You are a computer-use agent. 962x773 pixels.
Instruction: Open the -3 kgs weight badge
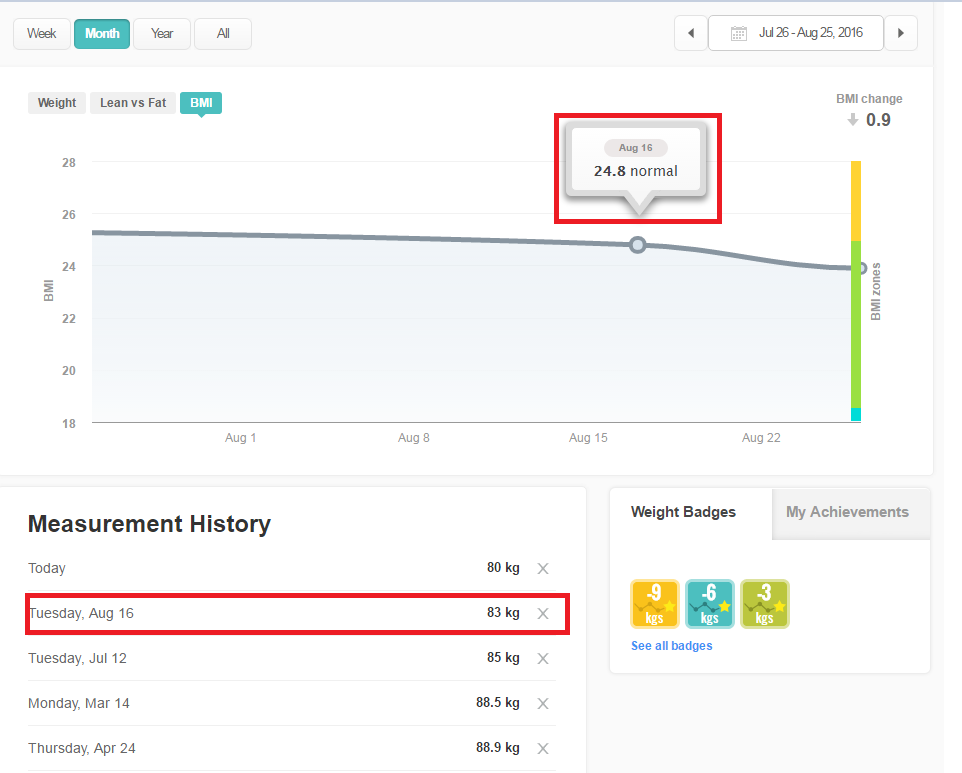point(764,604)
